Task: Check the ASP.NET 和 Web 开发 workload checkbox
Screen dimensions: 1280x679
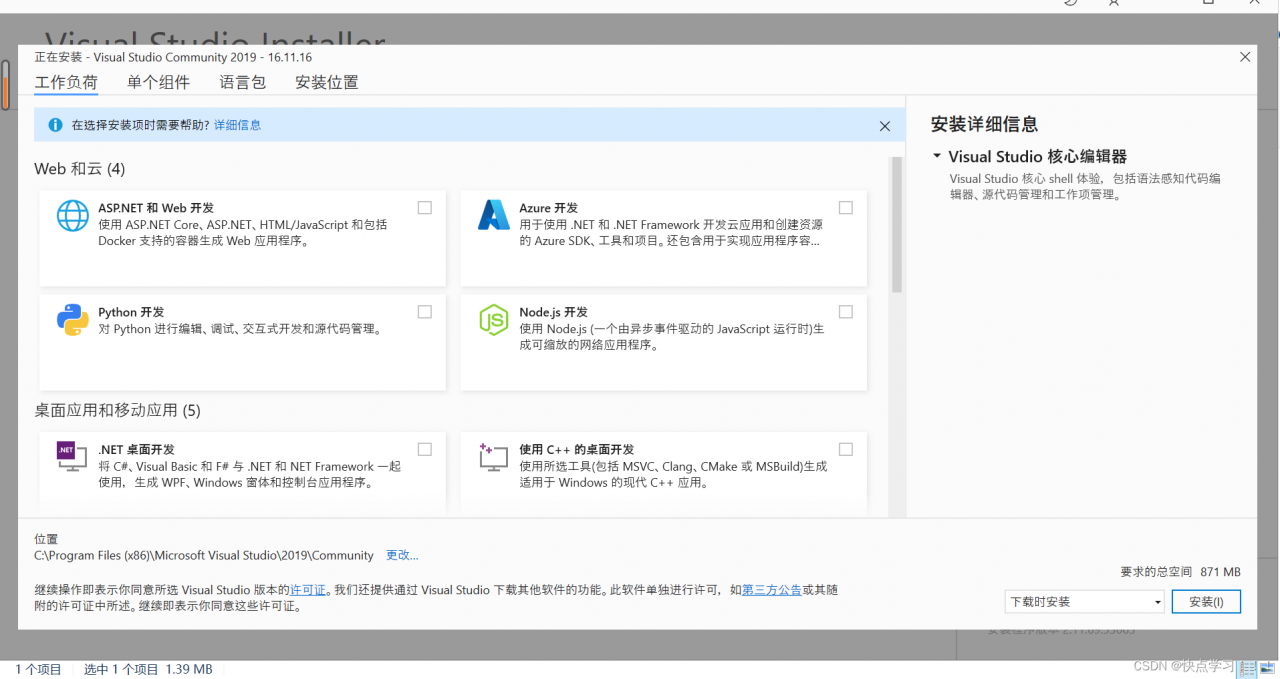Action: (425, 208)
